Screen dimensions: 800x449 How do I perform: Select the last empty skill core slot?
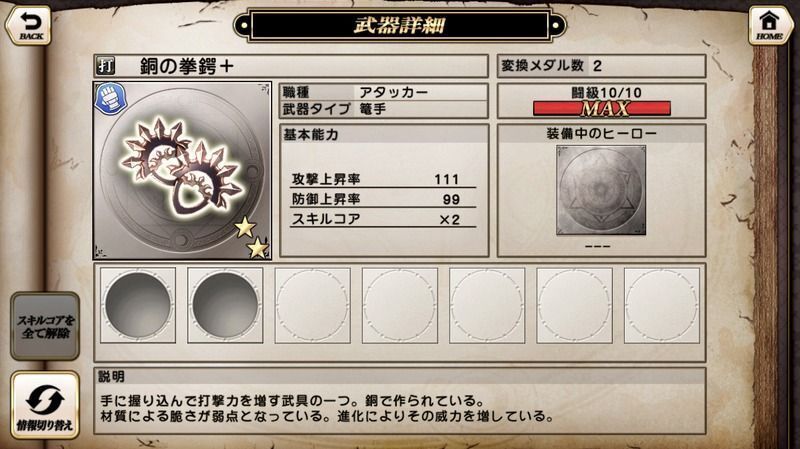point(662,305)
